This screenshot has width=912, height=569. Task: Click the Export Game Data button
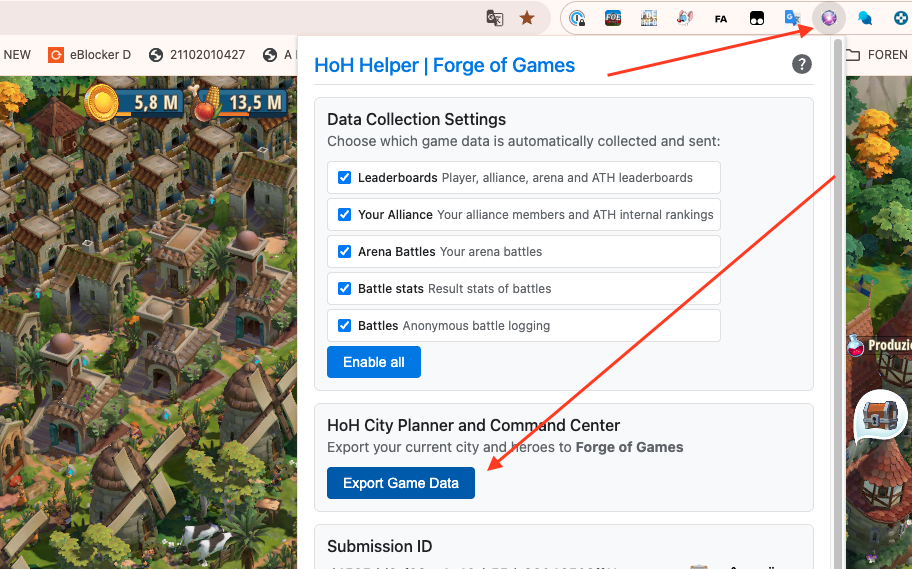tap(400, 483)
